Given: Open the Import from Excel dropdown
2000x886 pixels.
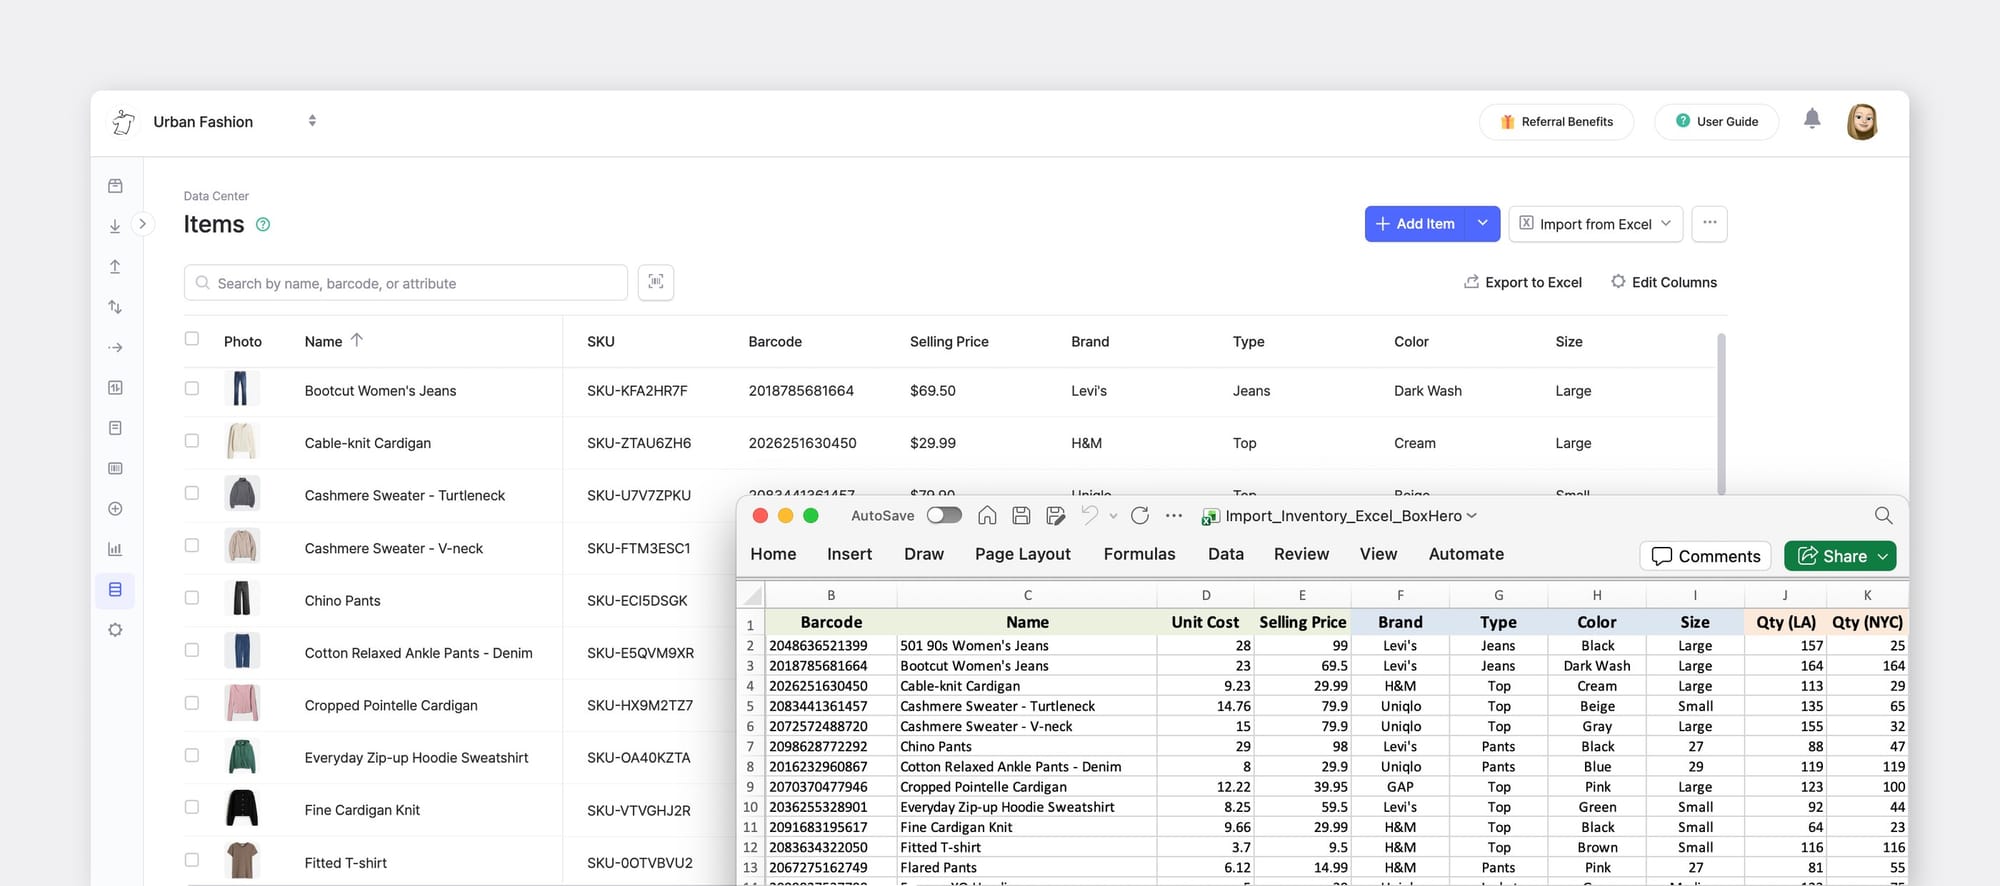Looking at the screenshot, I should click(1595, 224).
